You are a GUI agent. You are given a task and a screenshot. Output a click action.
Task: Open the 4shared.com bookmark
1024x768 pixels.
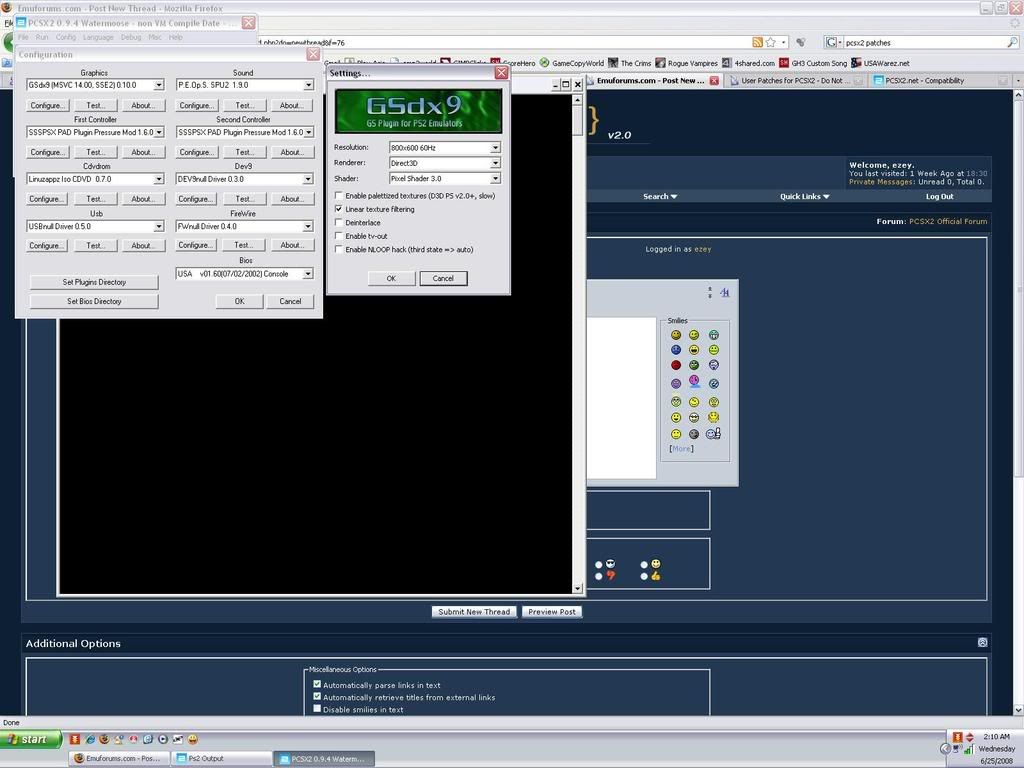click(748, 63)
